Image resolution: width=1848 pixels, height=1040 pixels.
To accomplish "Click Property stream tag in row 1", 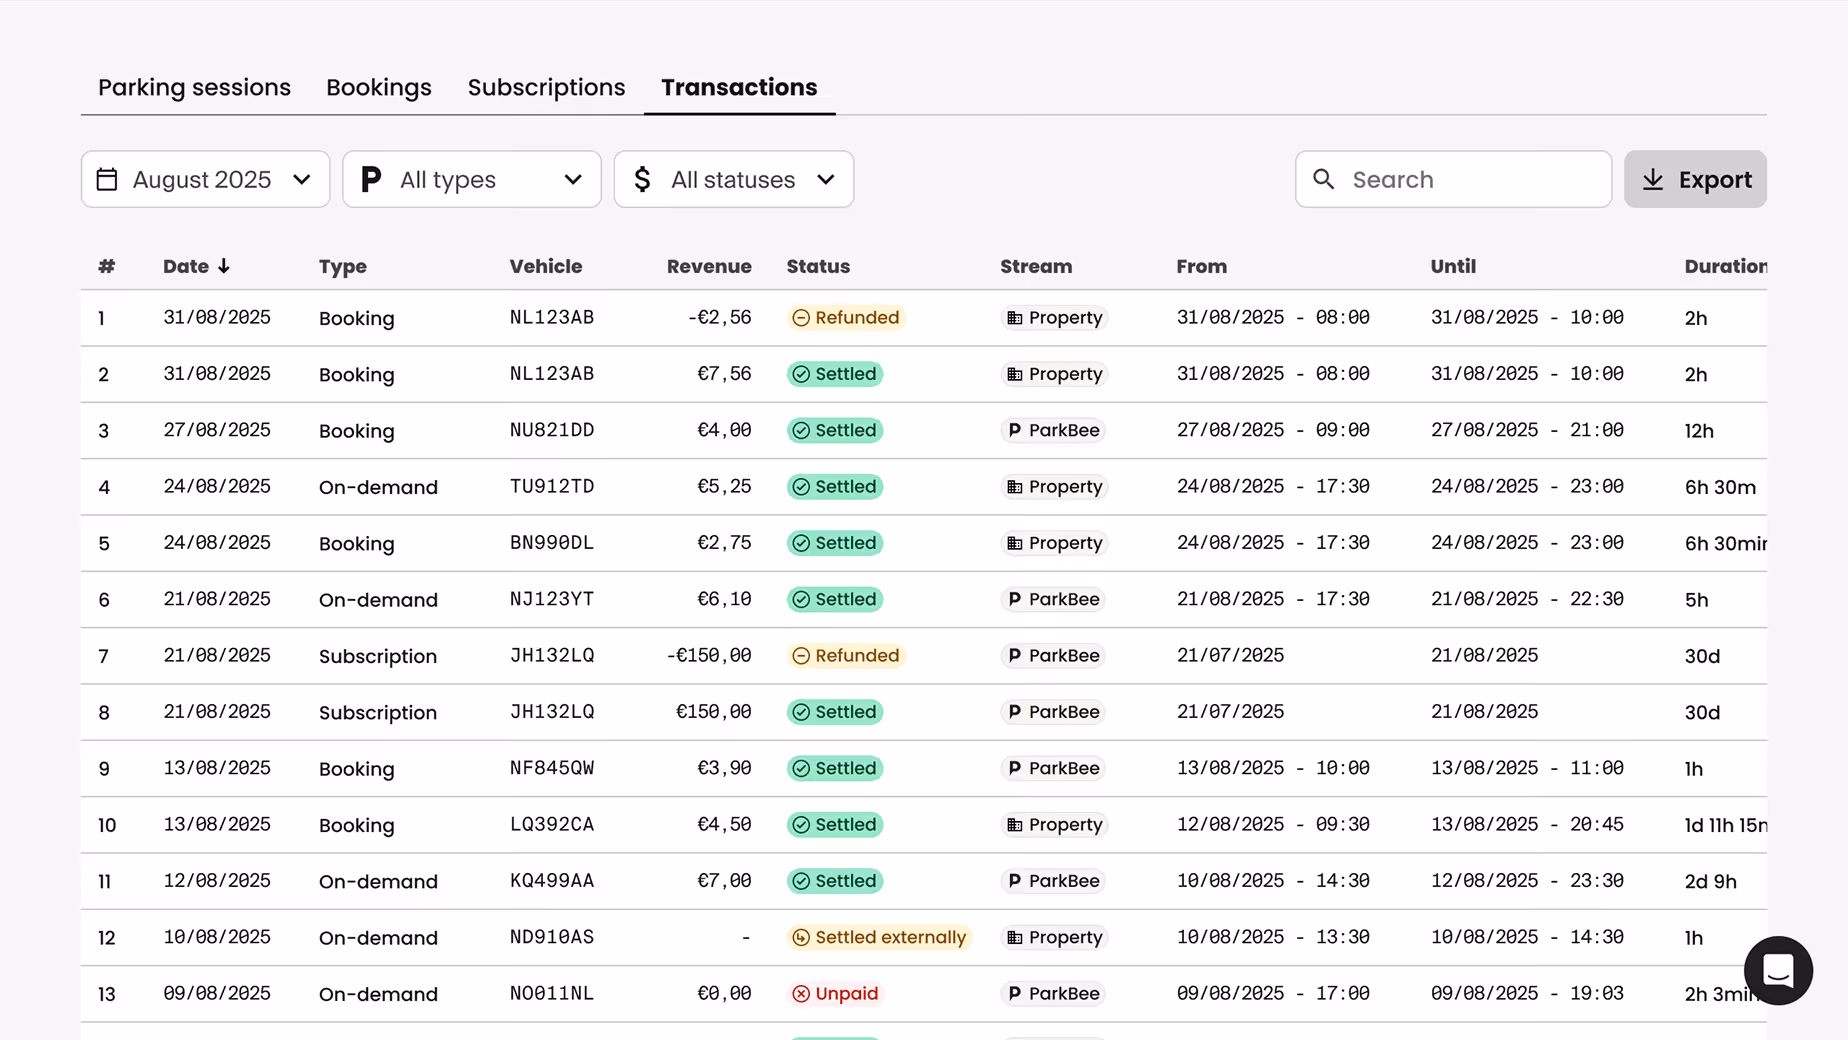I will 1054,318.
